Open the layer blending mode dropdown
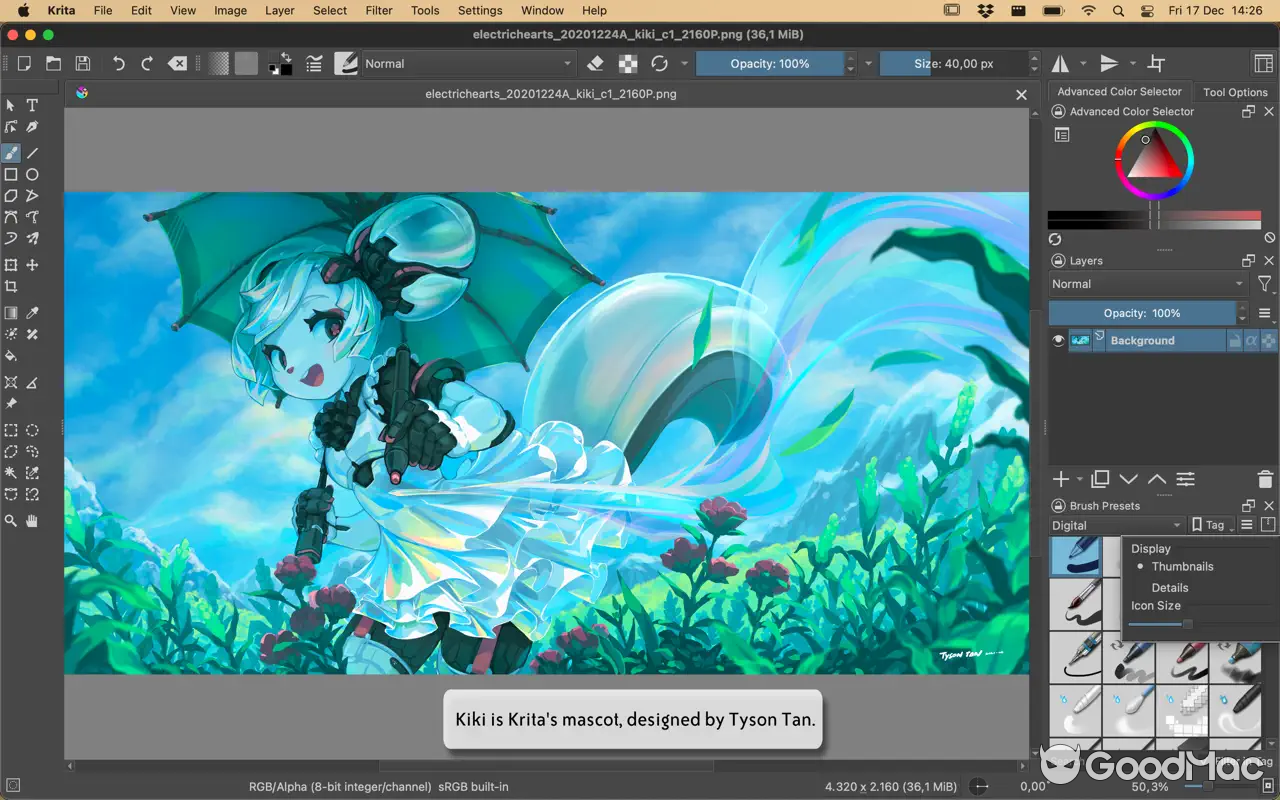 pos(1146,283)
